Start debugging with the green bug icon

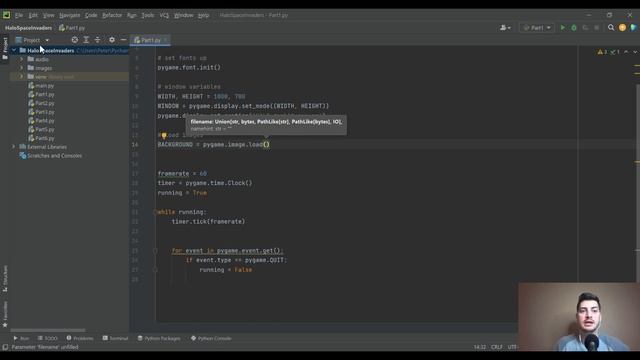coord(574,28)
